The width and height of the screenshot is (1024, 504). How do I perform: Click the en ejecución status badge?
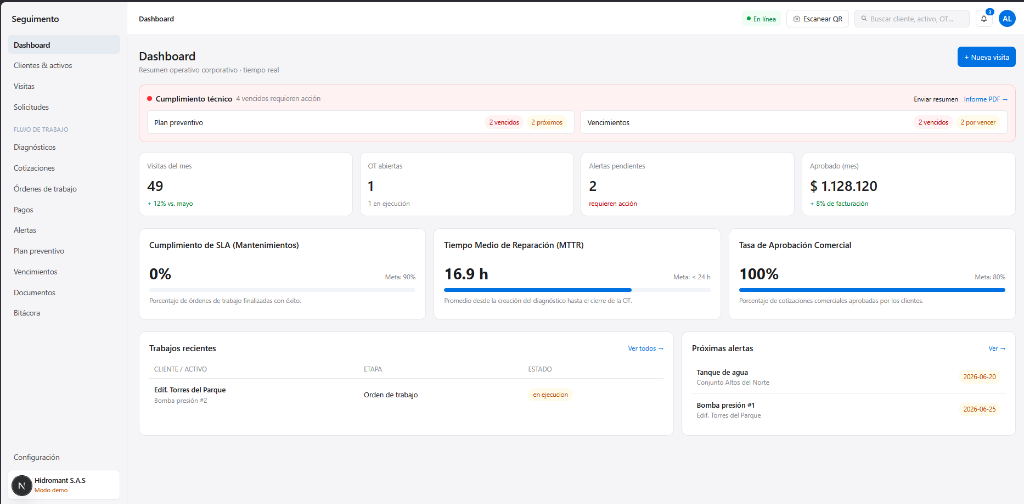550,395
